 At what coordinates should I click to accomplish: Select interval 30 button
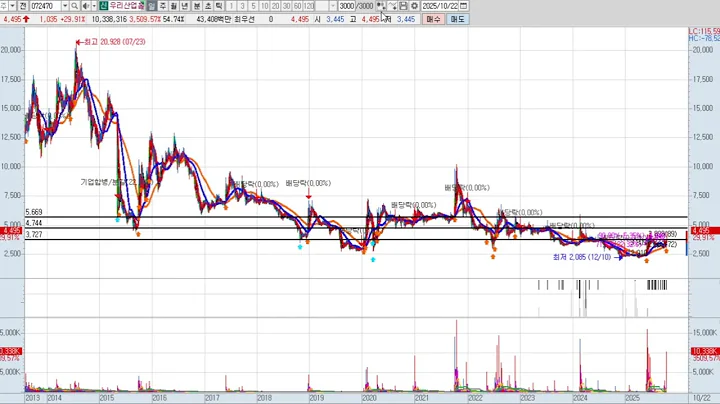pos(287,6)
